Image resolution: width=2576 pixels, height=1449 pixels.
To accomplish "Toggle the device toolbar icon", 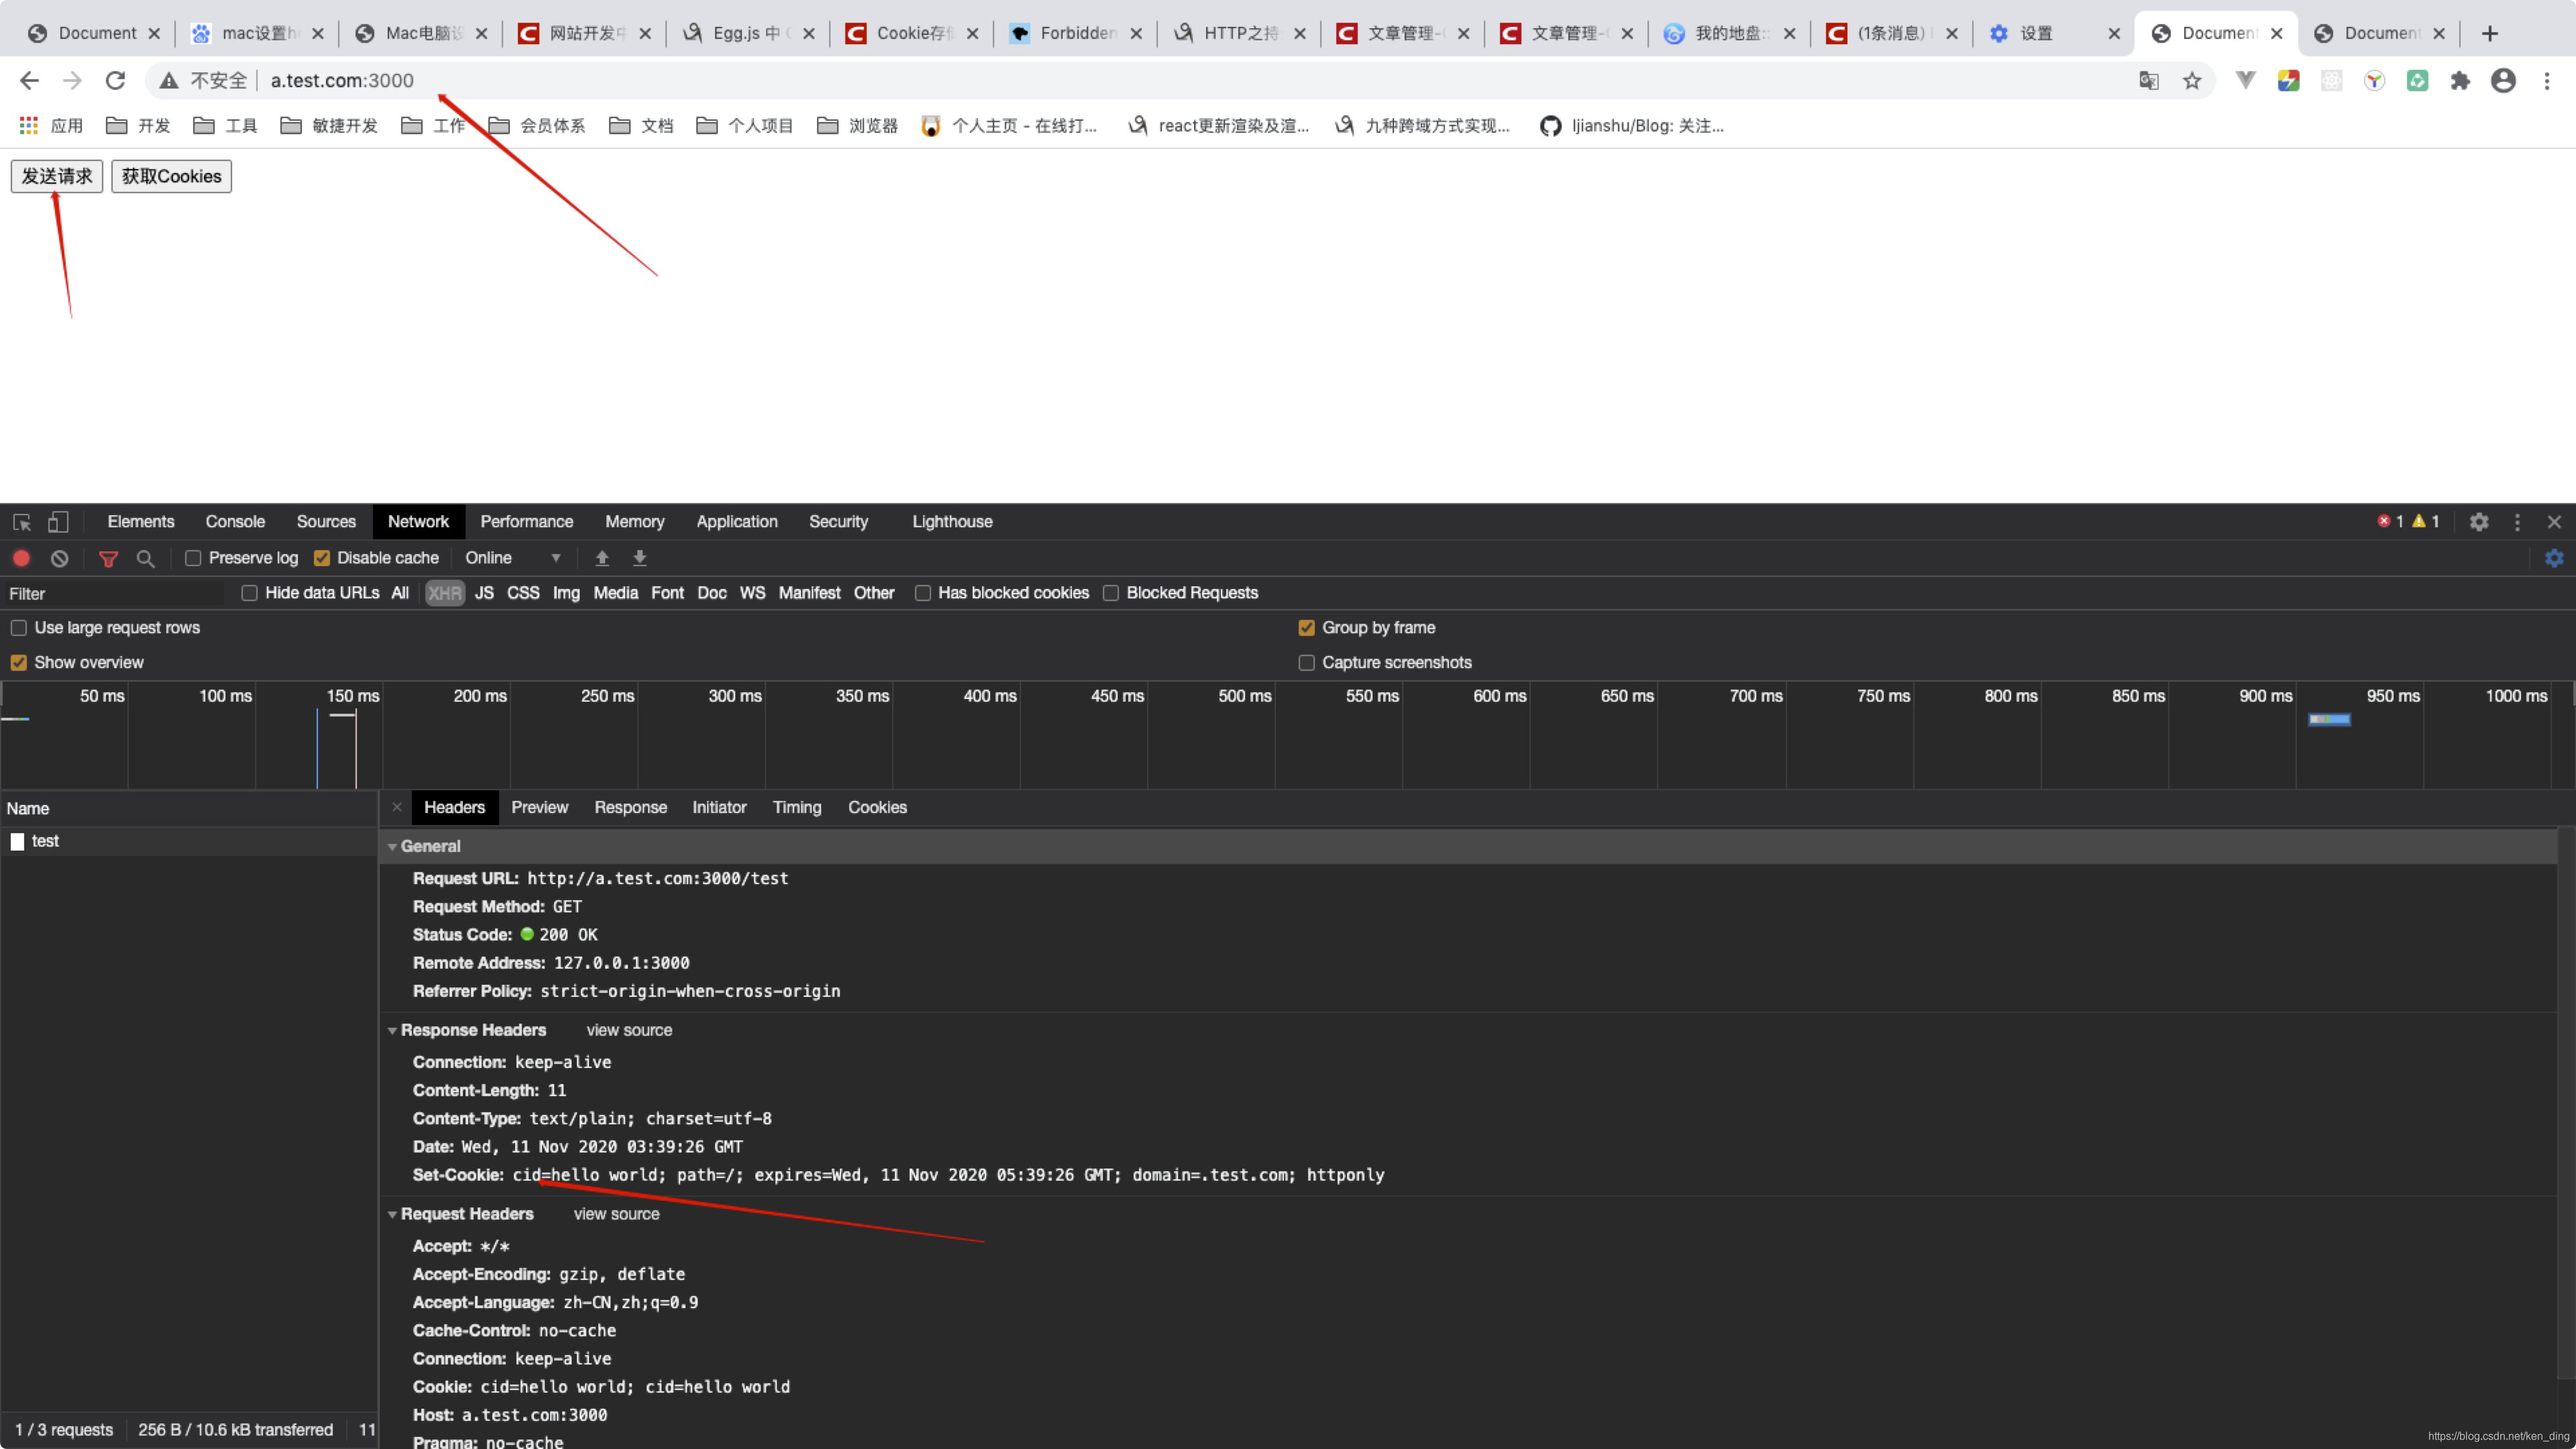I will 59,522.
